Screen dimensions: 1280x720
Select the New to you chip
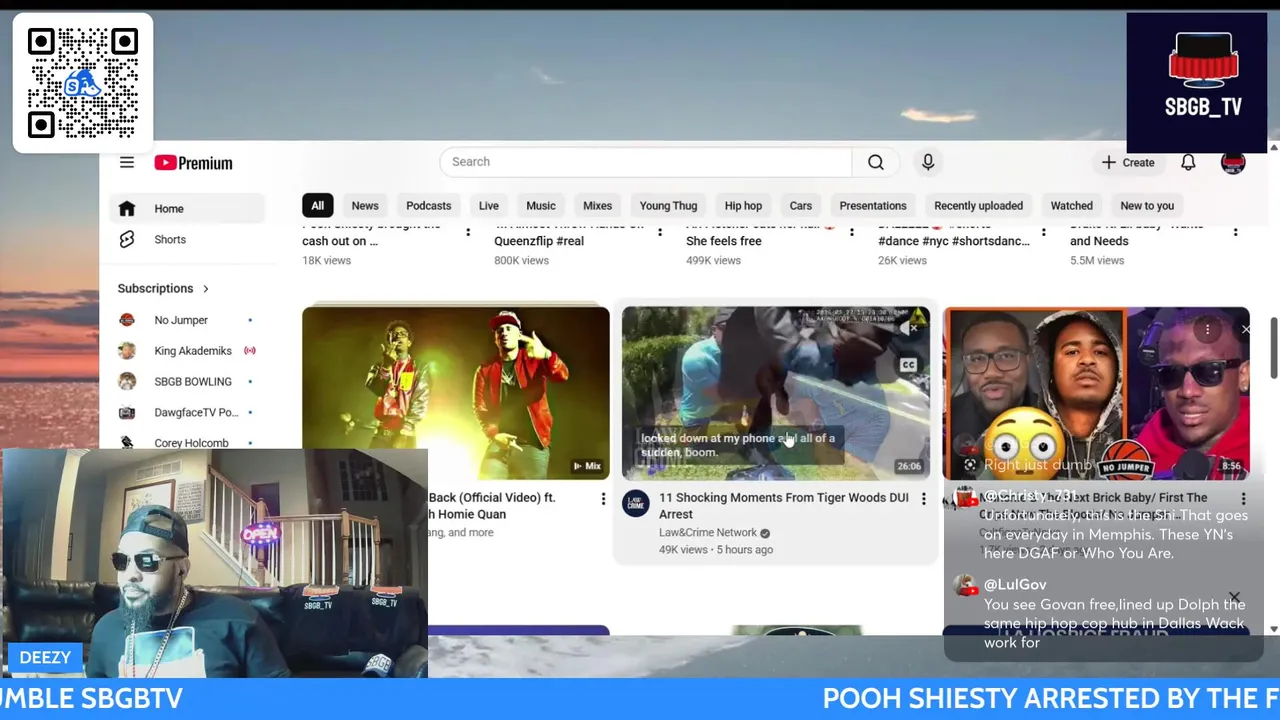click(x=1147, y=206)
